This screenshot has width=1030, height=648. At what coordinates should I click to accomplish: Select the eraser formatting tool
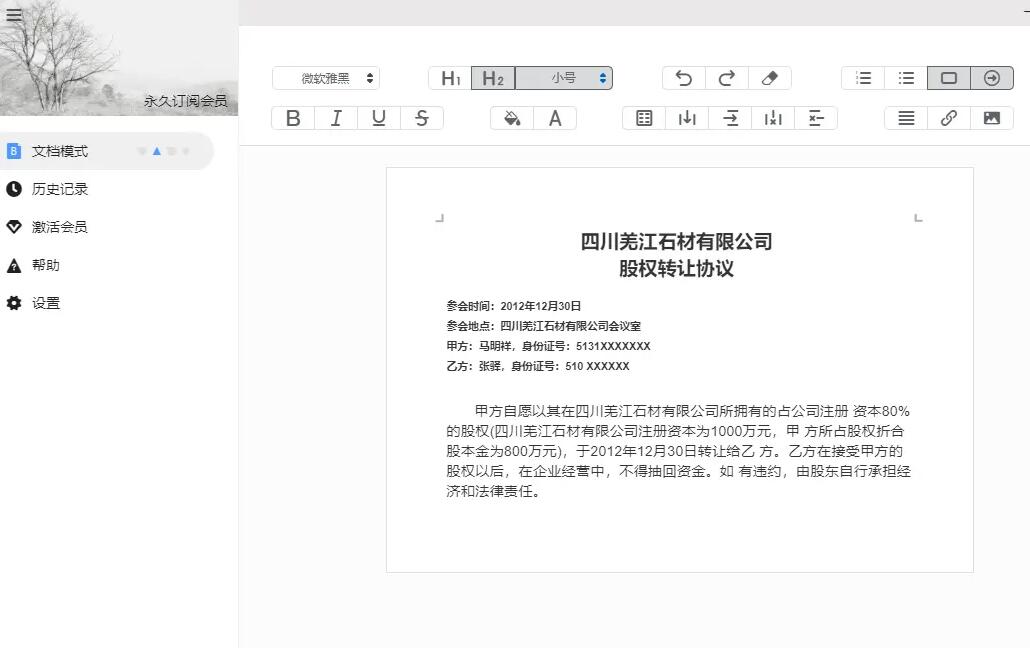(x=770, y=78)
